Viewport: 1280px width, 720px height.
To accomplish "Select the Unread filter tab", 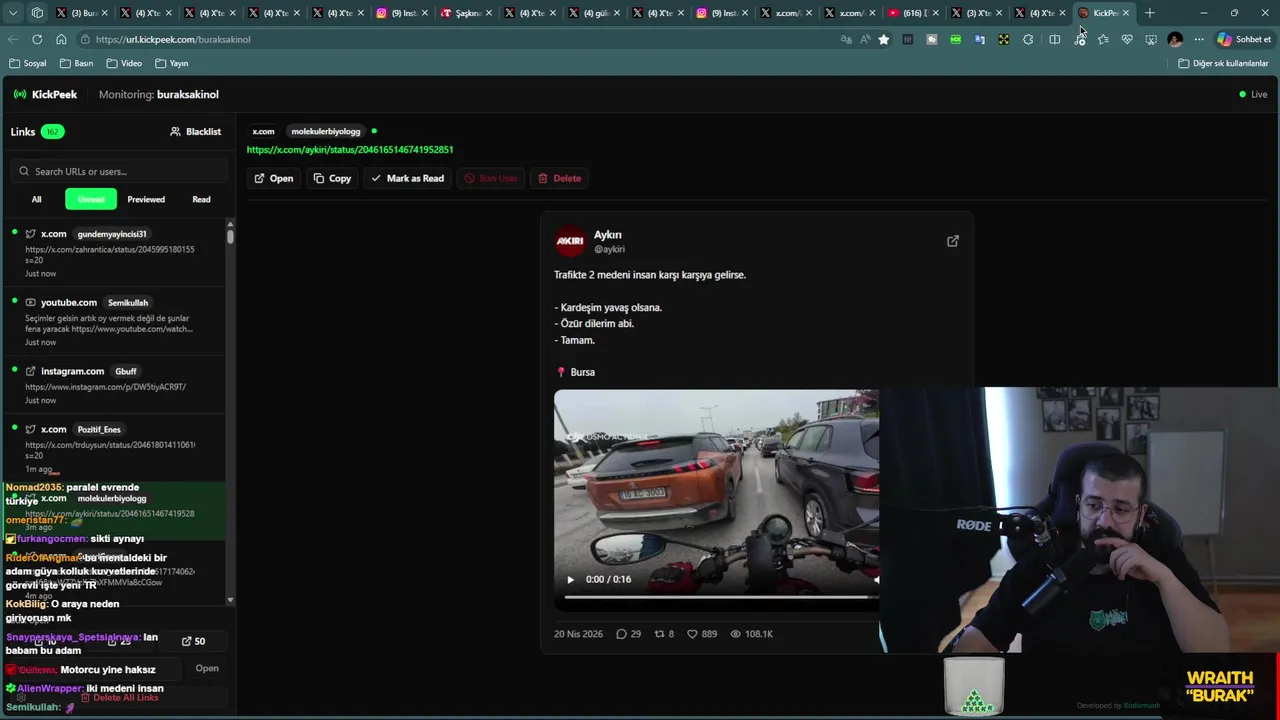I will pyautogui.click(x=91, y=199).
